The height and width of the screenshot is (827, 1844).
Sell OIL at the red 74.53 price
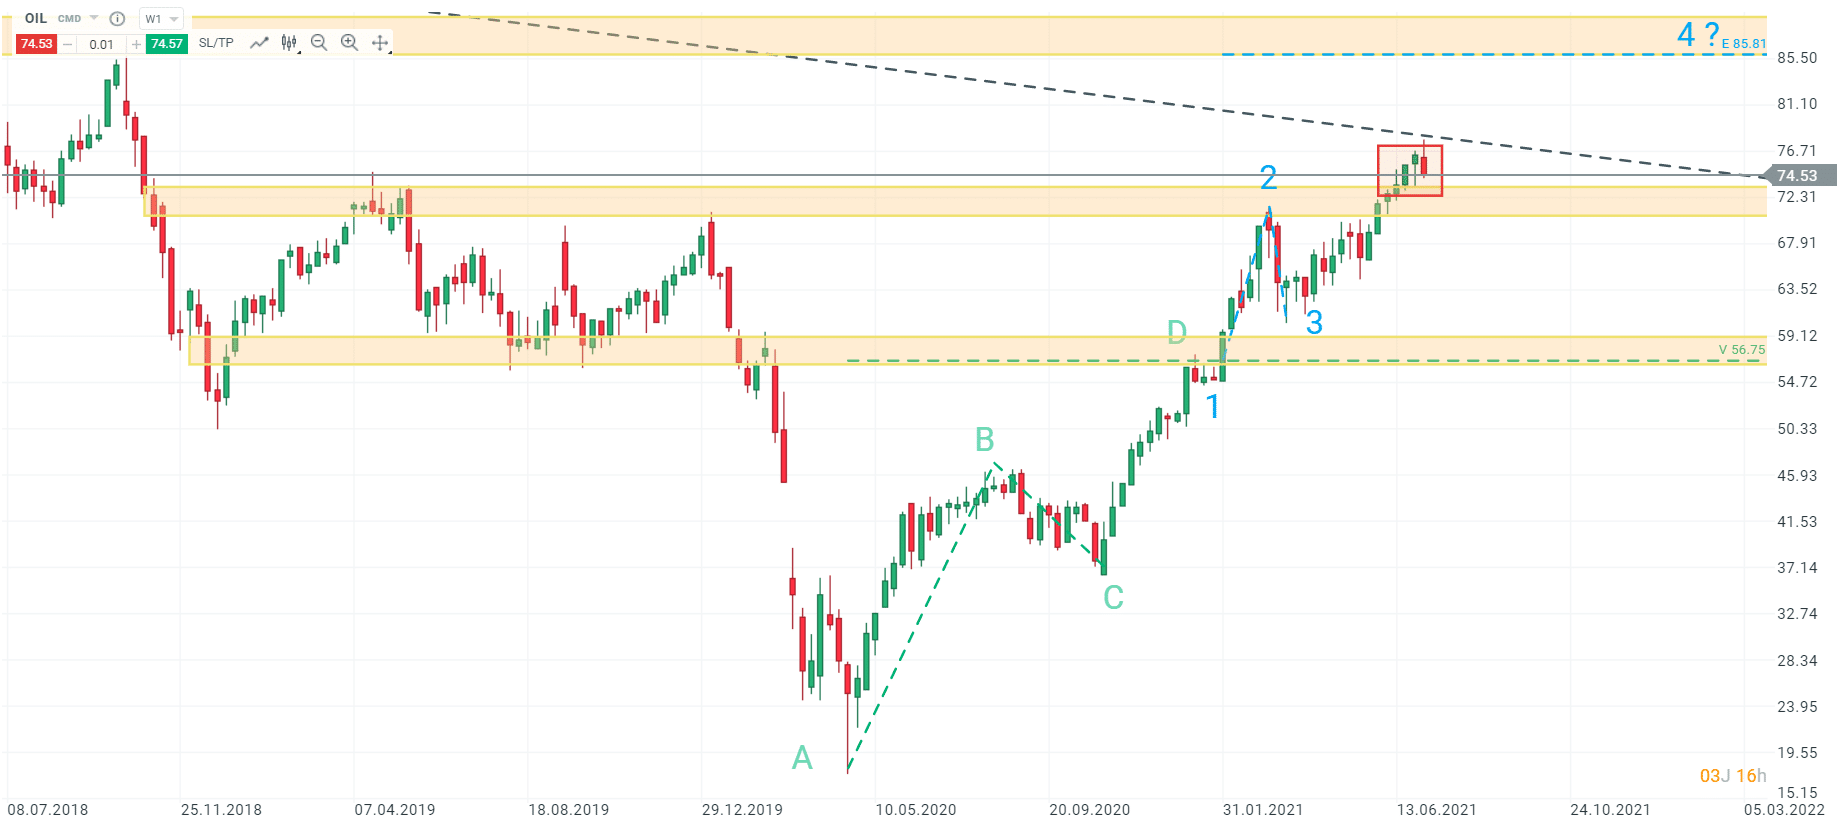pos(36,44)
